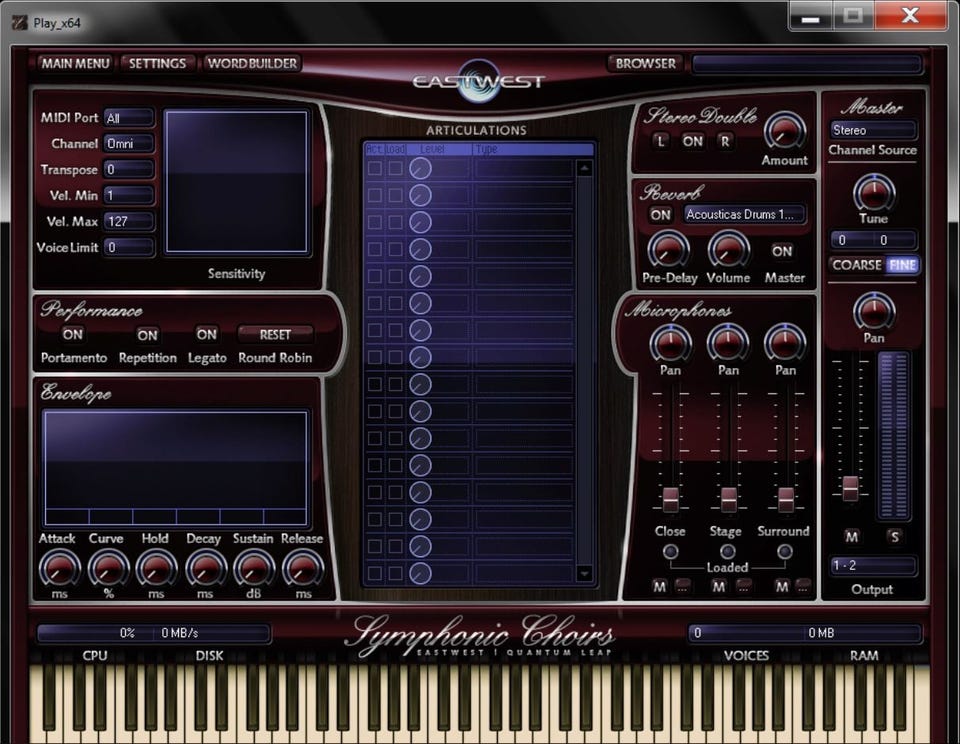The height and width of the screenshot is (744, 960).
Task: Mute the Close microphone
Action: (659, 587)
